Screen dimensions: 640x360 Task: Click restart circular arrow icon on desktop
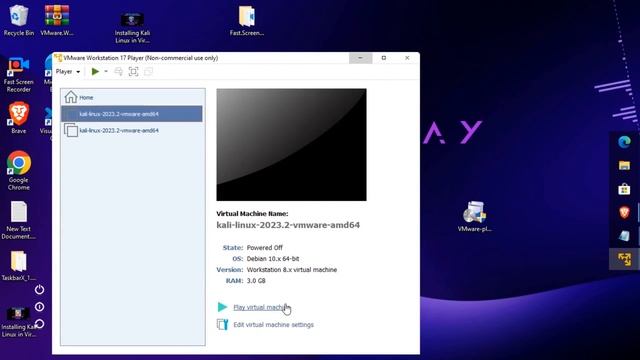(40, 324)
